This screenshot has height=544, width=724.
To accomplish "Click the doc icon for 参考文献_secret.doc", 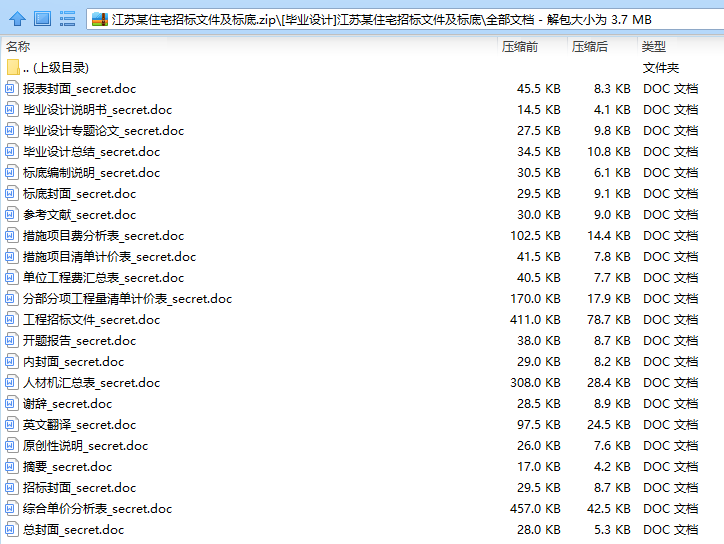I will pyautogui.click(x=12, y=215).
